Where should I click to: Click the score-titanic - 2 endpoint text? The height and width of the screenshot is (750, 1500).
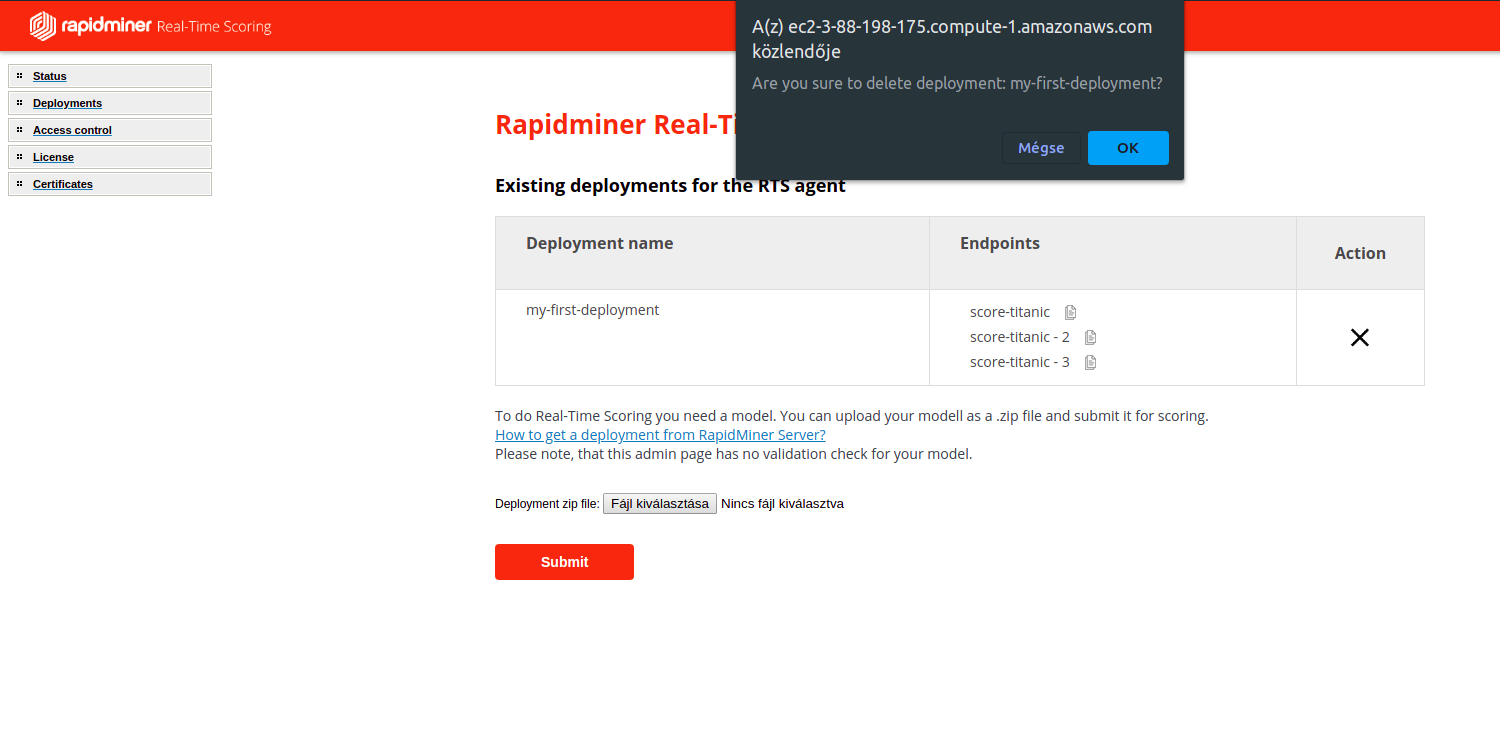click(1019, 337)
